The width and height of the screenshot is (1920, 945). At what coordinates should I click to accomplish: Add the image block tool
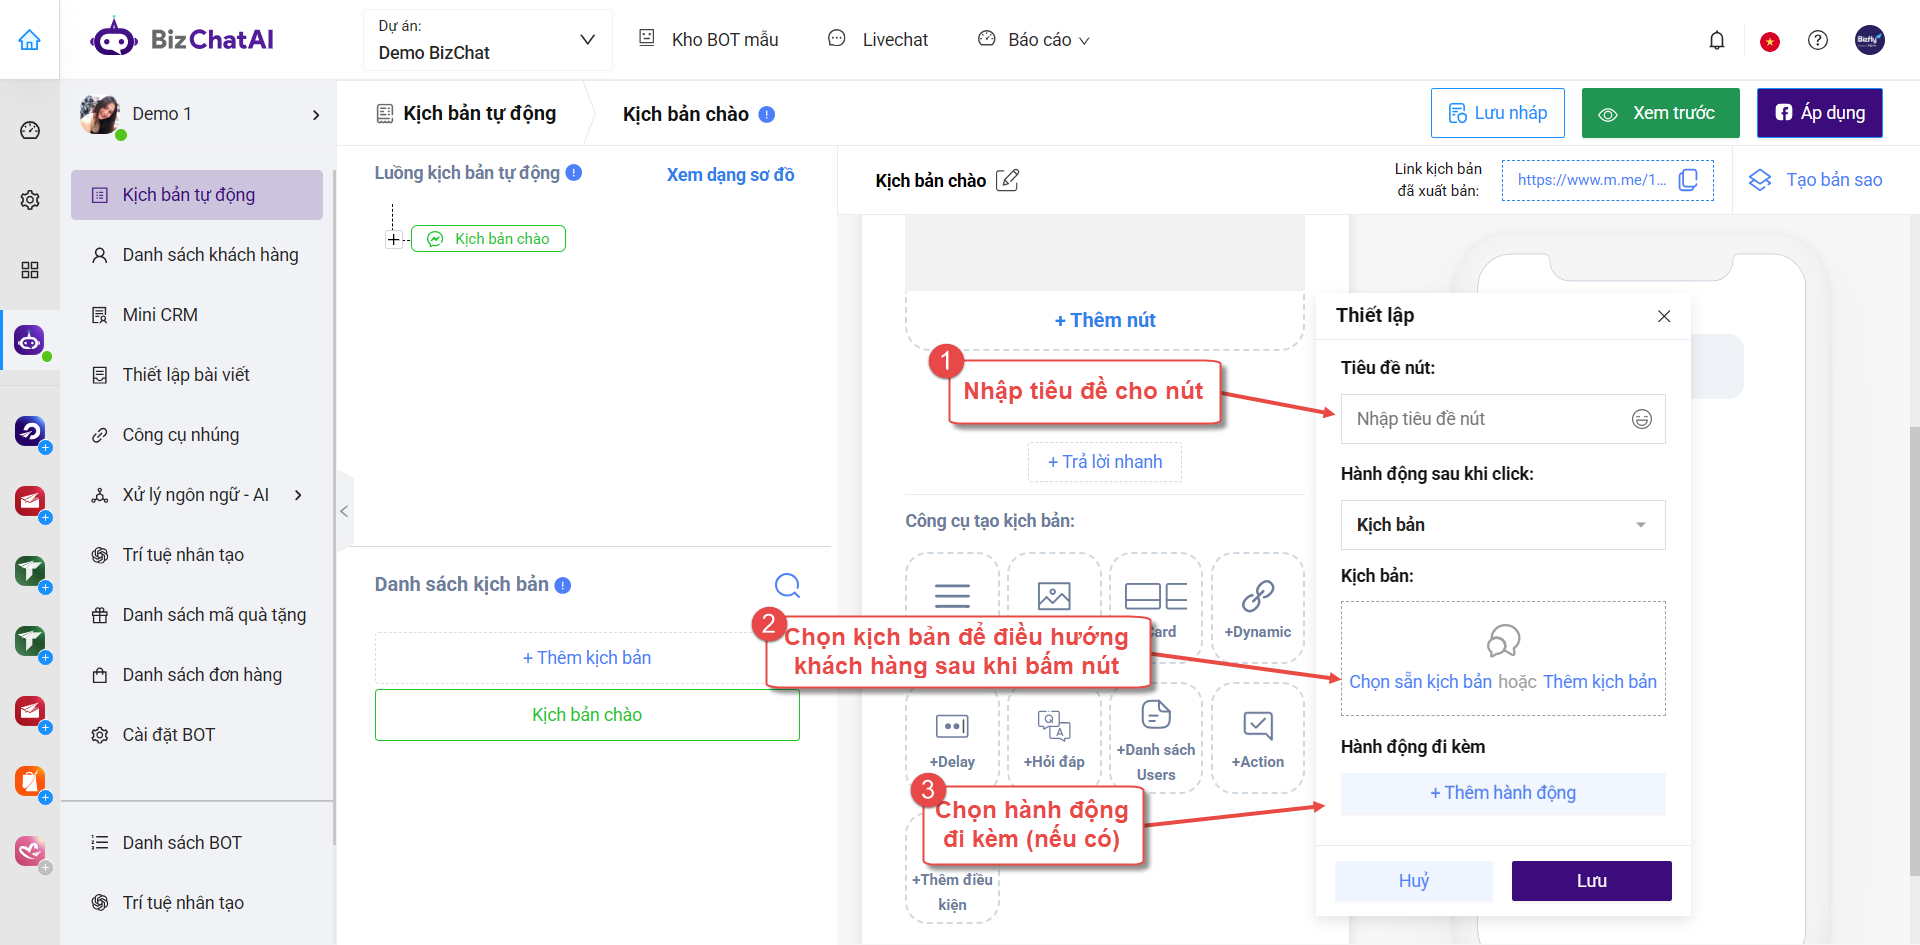point(1054,596)
